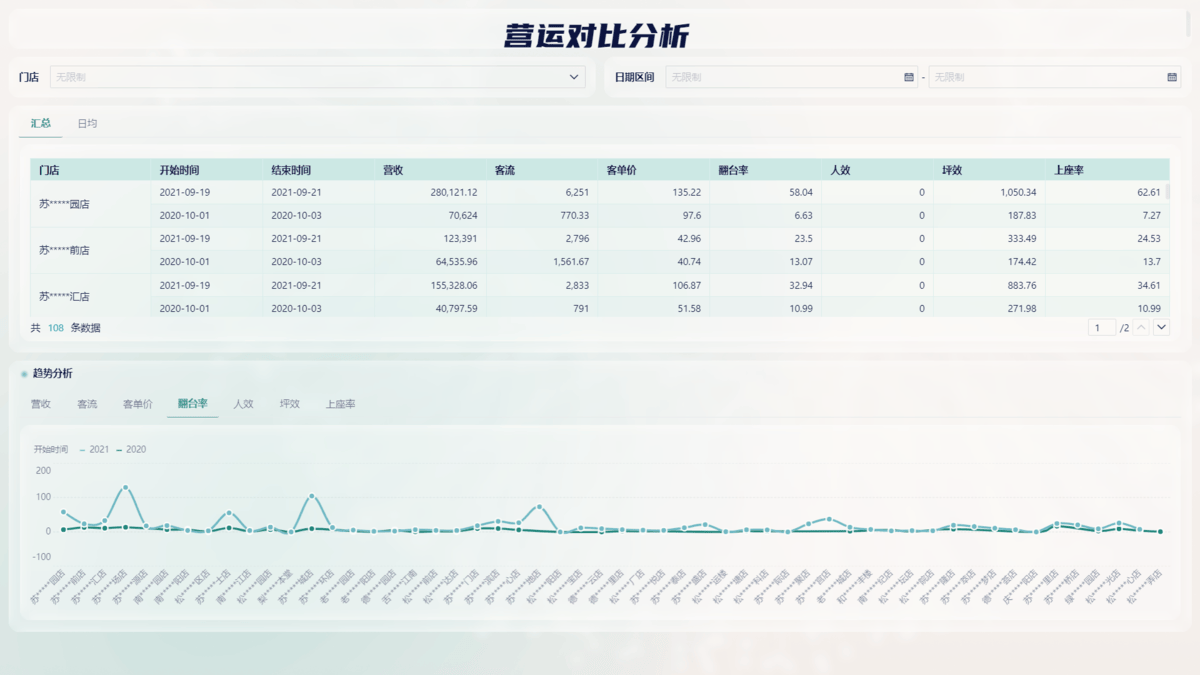Switch to the 日均 tab
The width and height of the screenshot is (1200, 675).
click(87, 123)
